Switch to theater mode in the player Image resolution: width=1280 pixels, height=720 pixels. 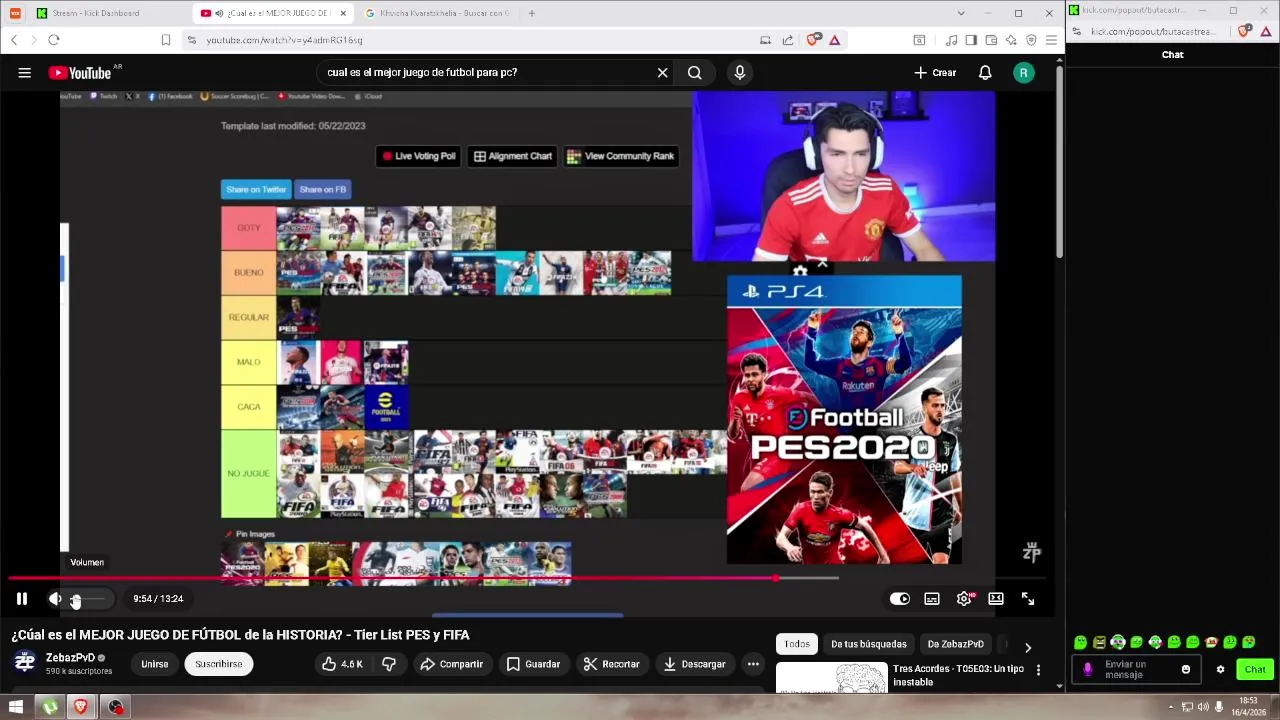click(996, 599)
